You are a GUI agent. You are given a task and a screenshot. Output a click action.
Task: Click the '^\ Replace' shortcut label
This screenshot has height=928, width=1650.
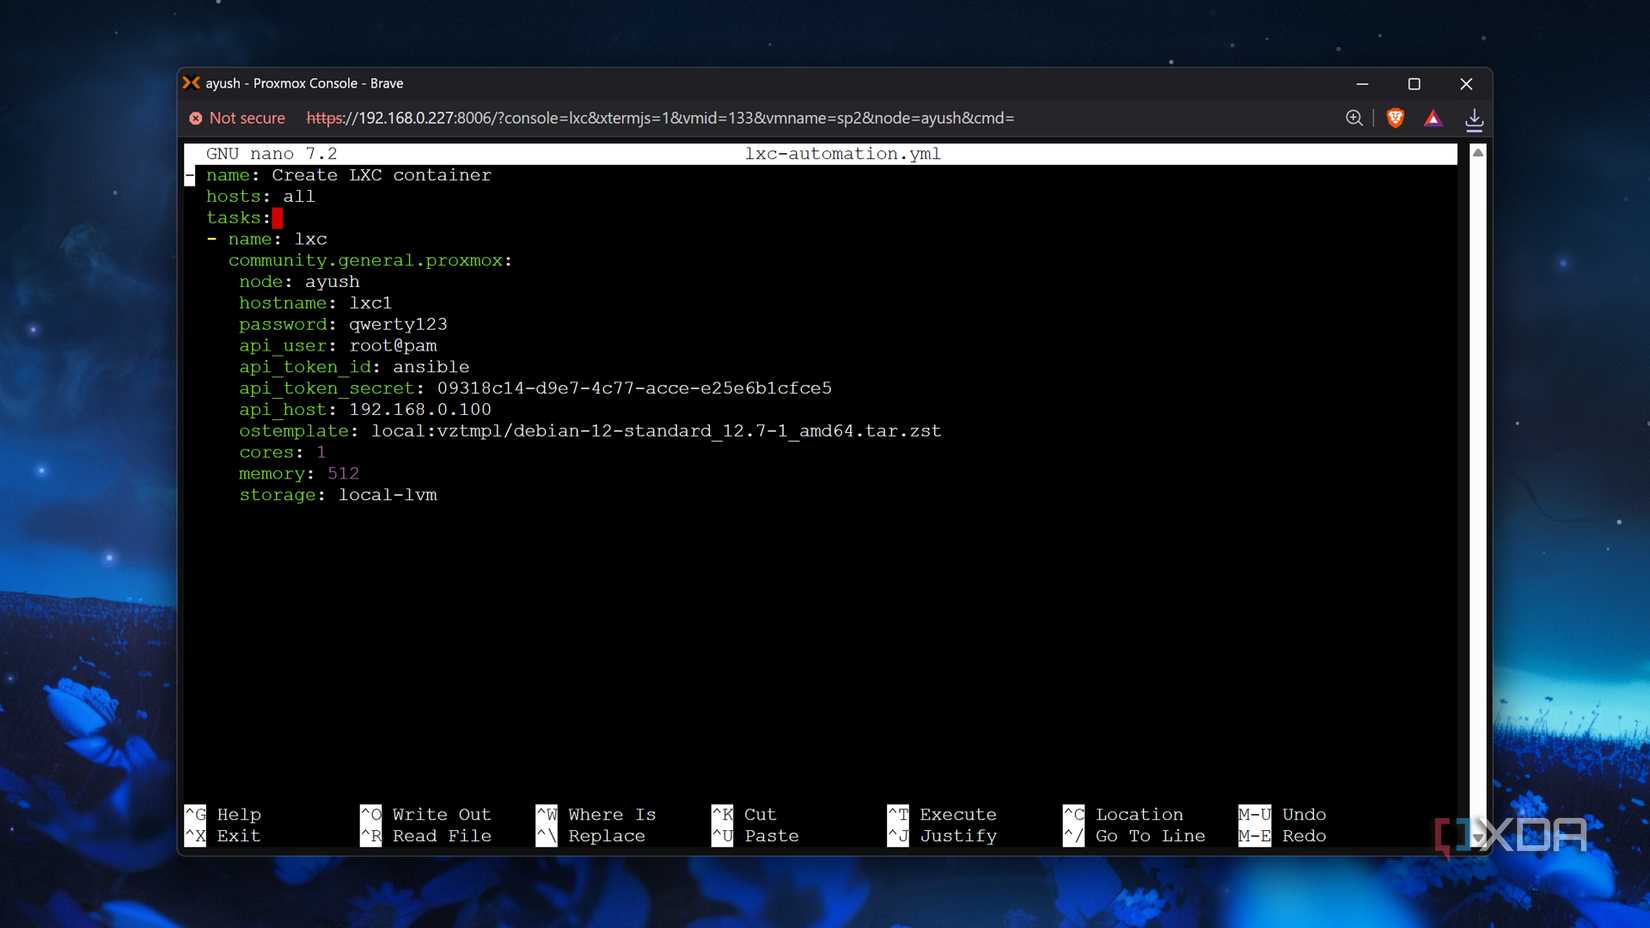[591, 836]
